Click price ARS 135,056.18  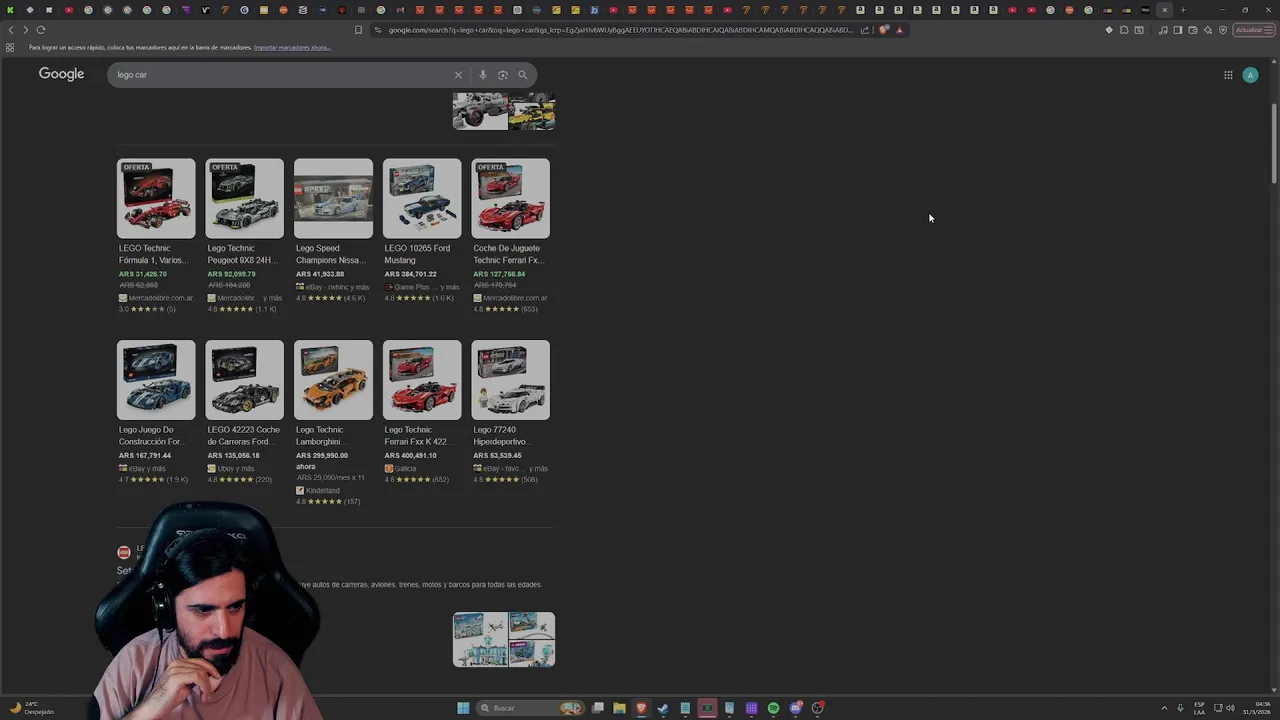(x=233, y=456)
